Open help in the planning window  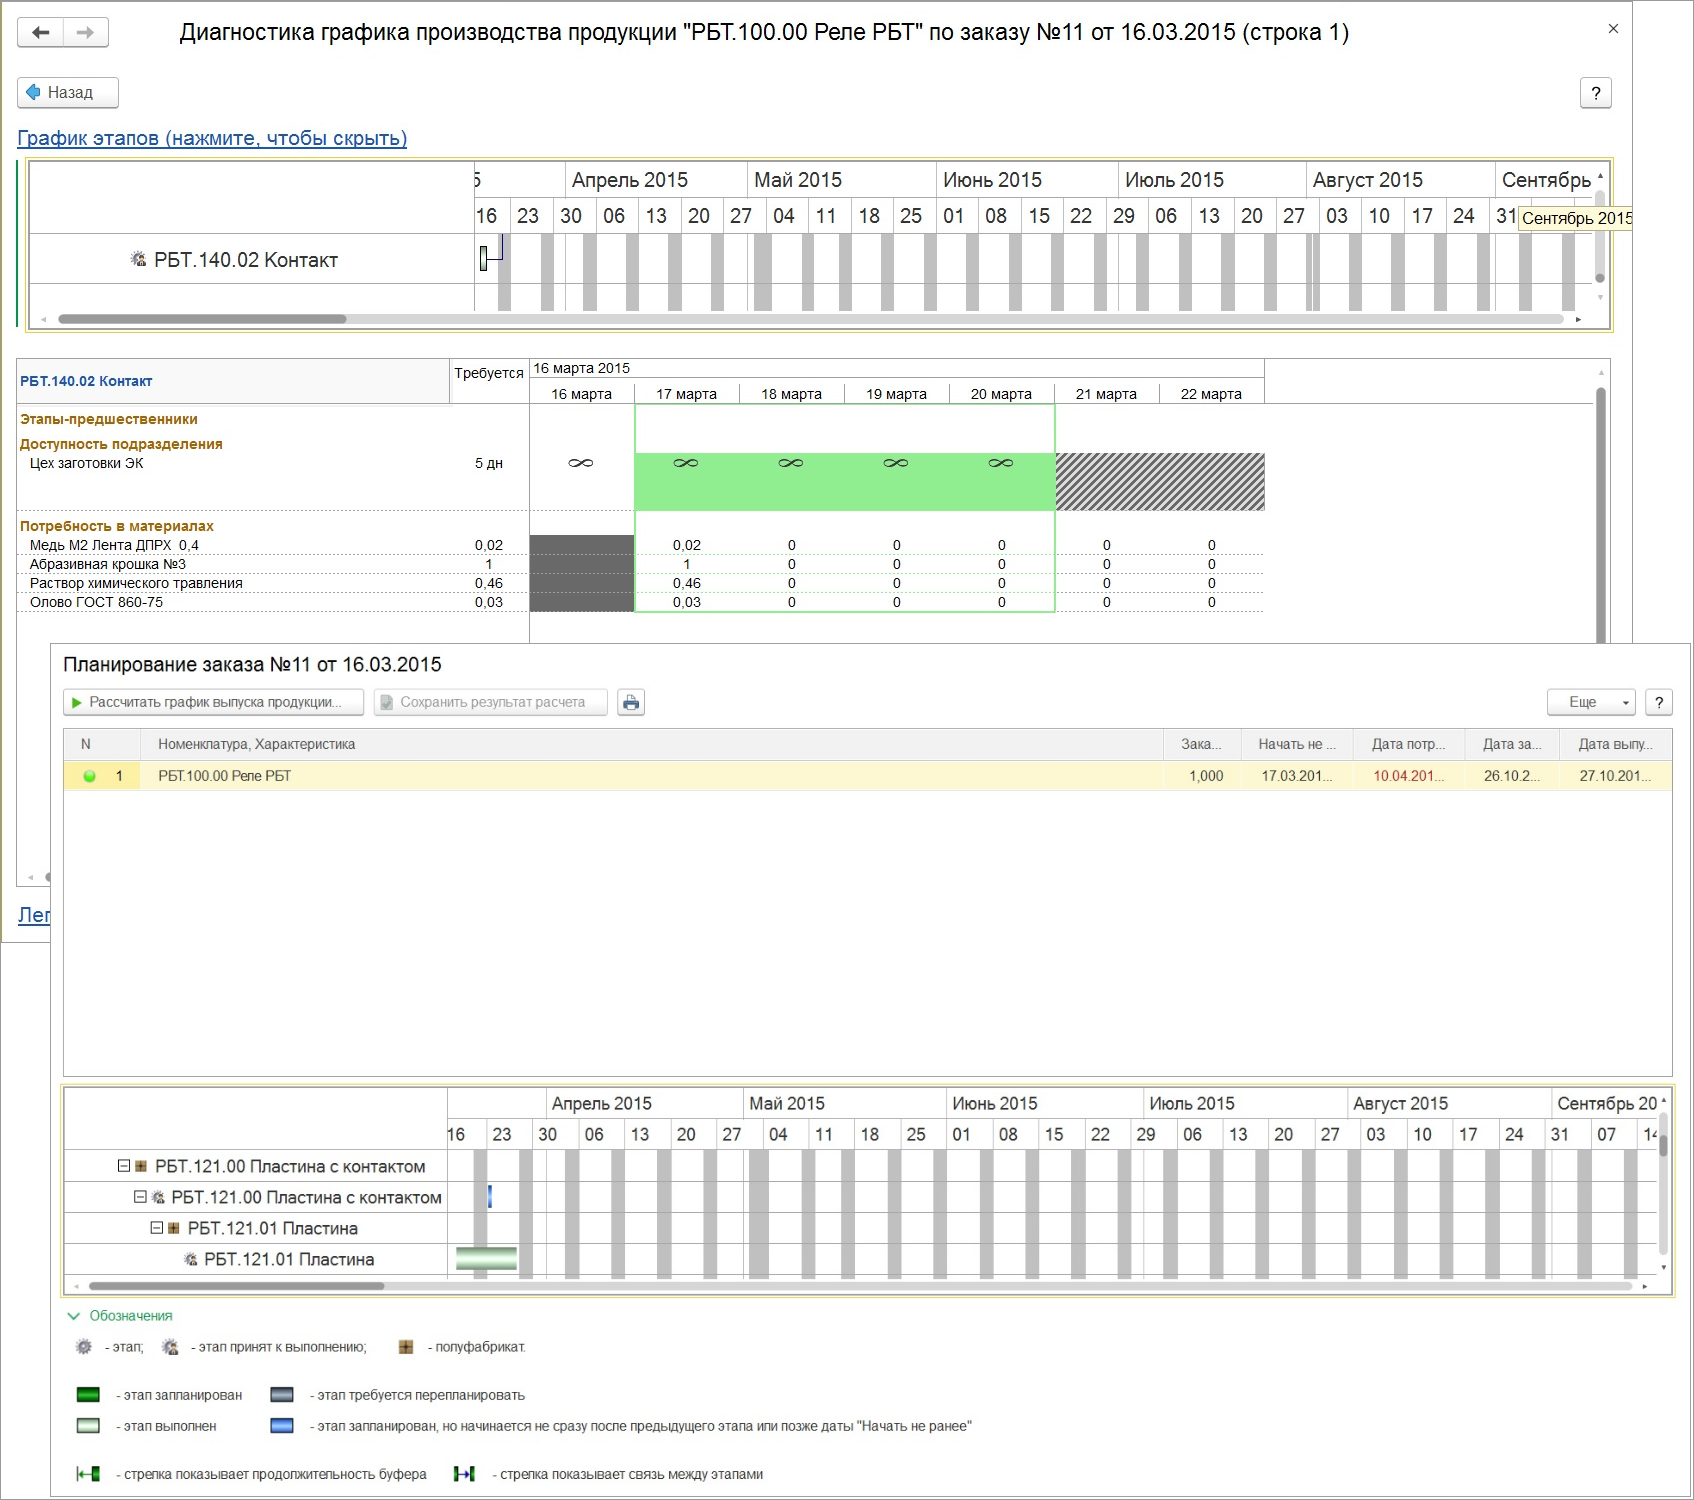pos(1659,702)
